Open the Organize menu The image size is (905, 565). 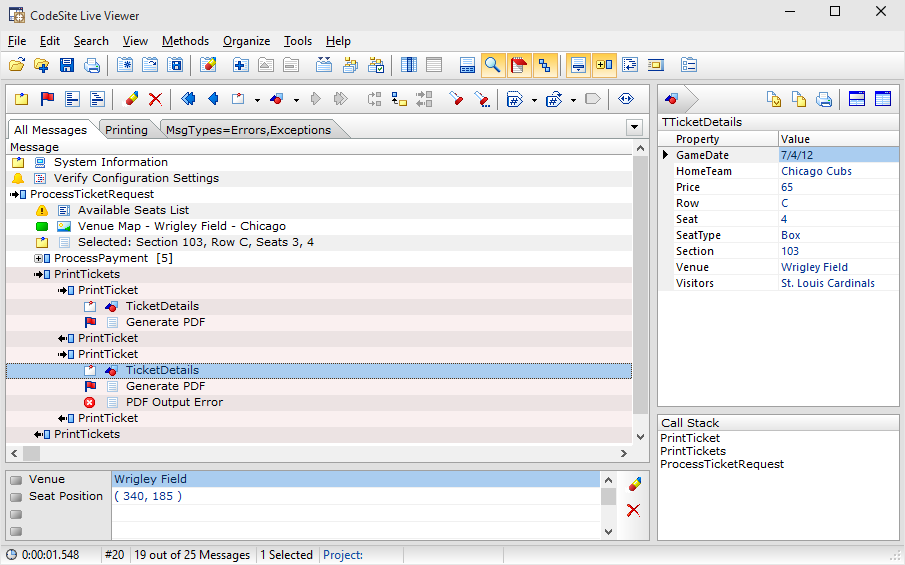[x=246, y=41]
